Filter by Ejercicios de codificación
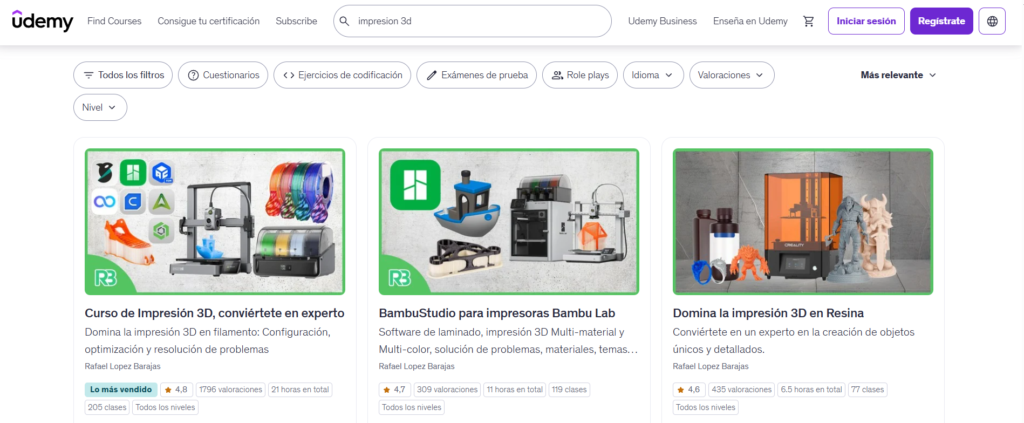The image size is (1024, 423). click(342, 75)
